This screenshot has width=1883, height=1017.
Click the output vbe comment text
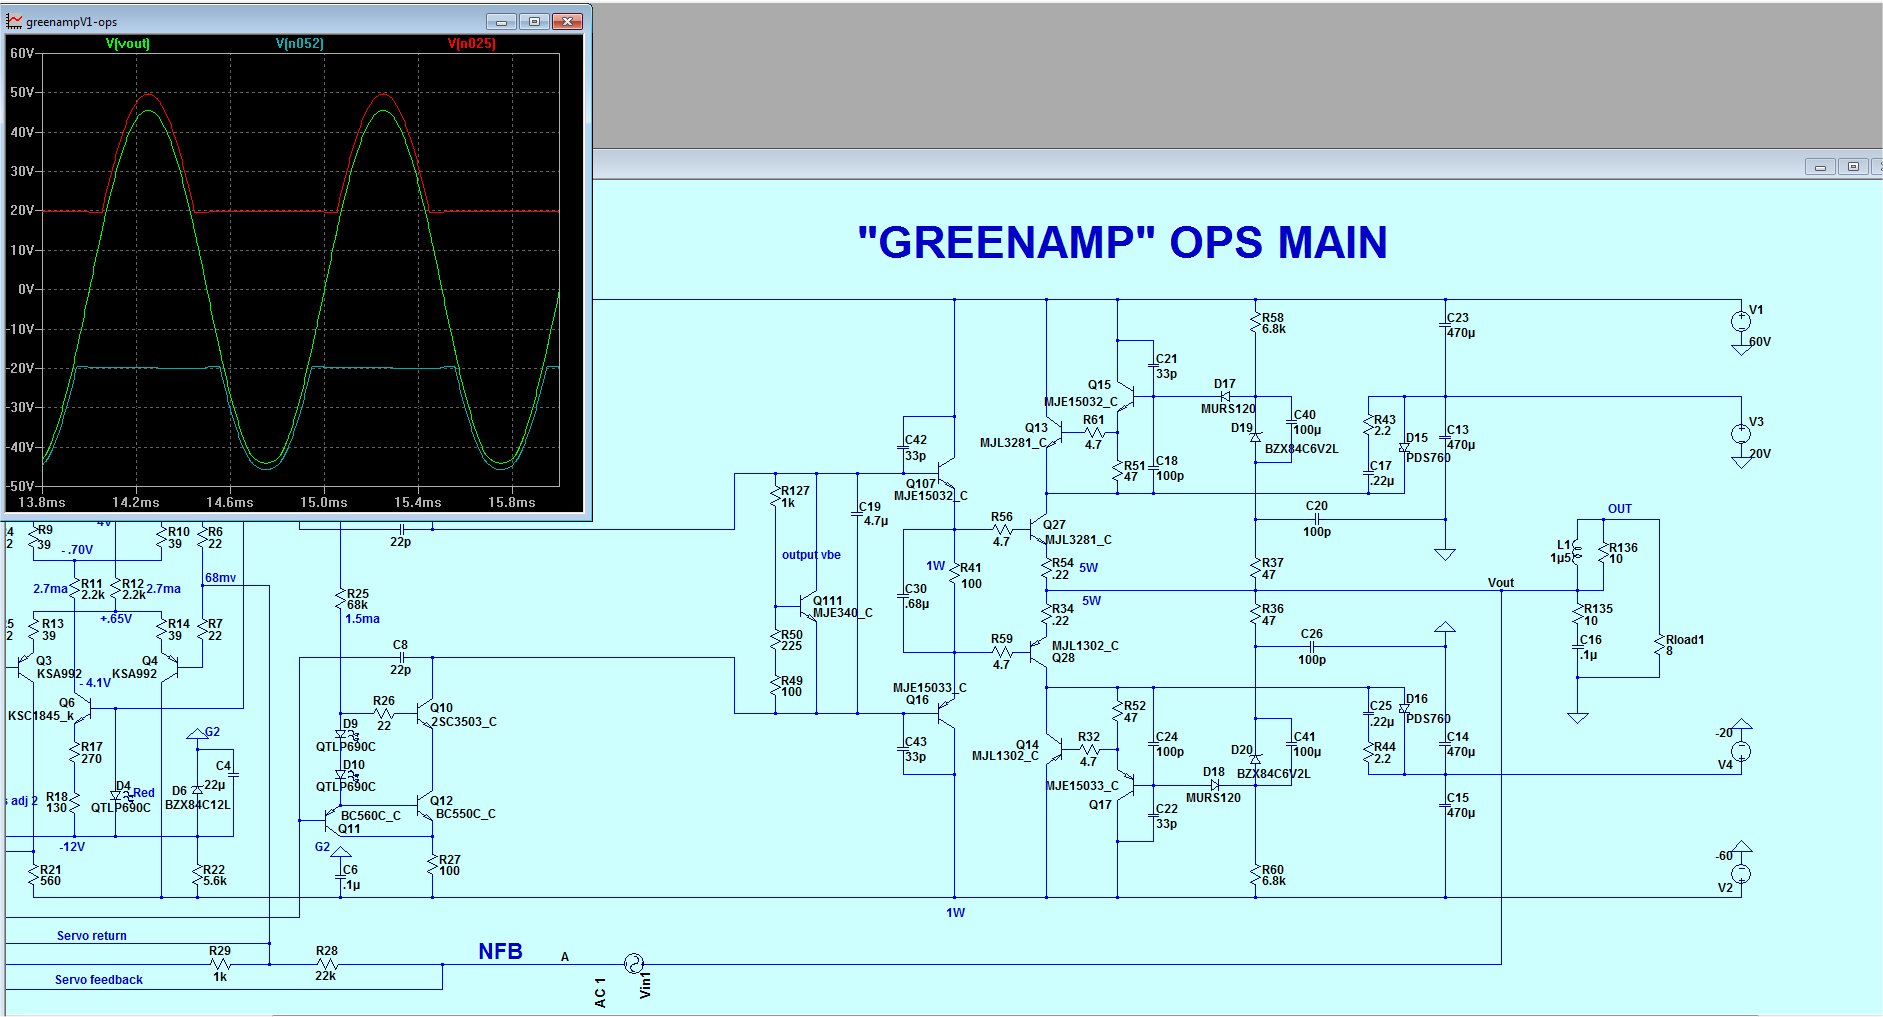click(x=811, y=555)
